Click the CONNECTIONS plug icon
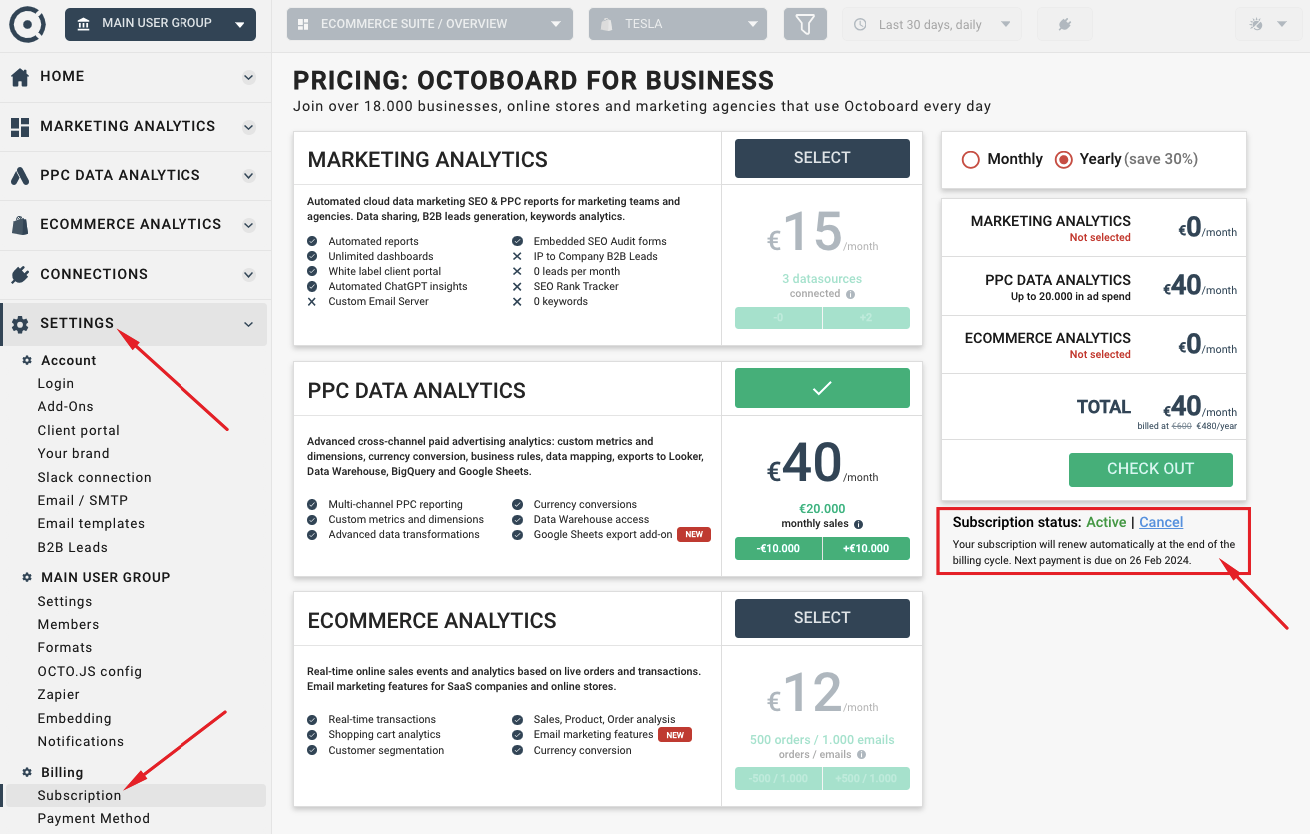Image resolution: width=1310 pixels, height=834 pixels. coord(20,274)
